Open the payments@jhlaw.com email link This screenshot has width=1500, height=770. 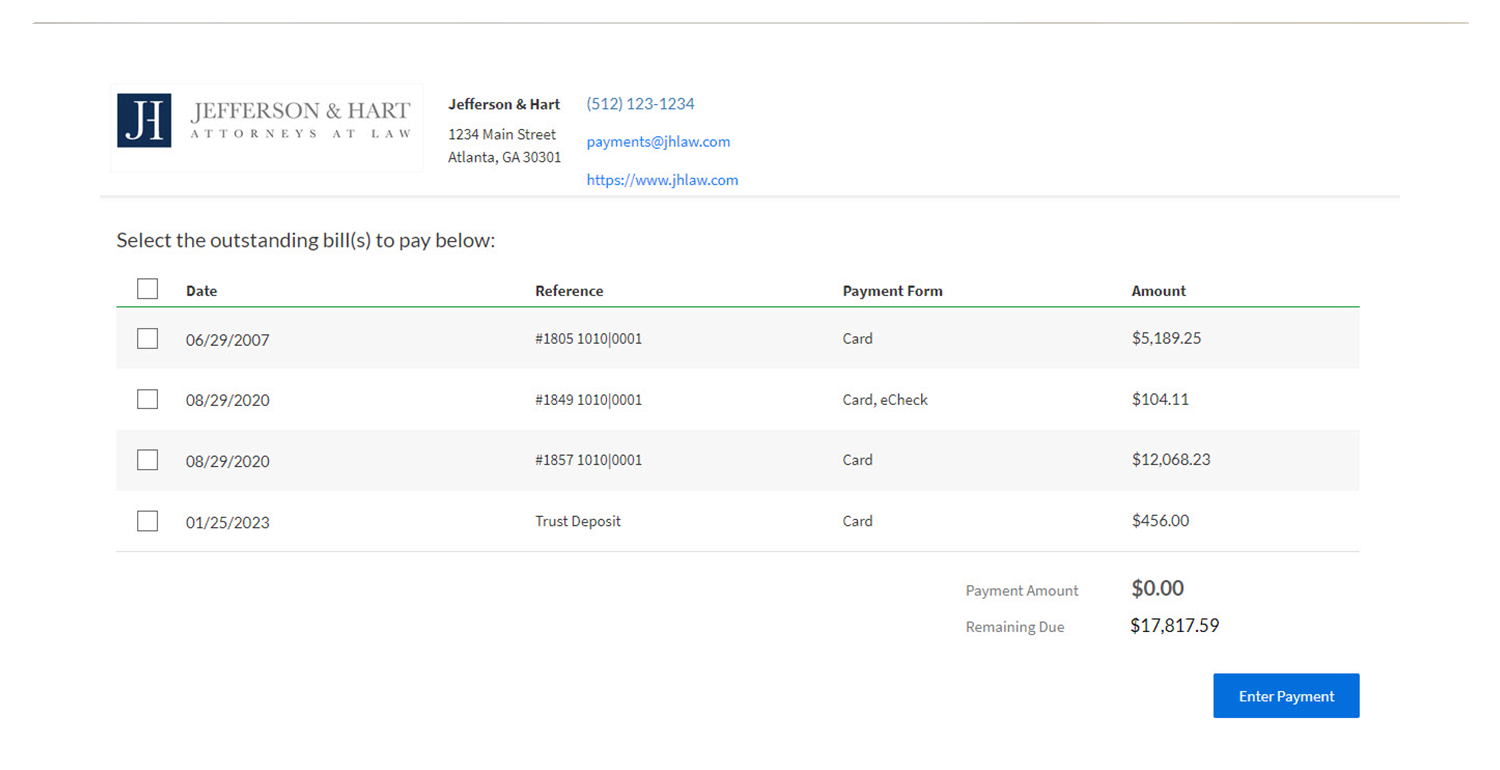coord(658,141)
